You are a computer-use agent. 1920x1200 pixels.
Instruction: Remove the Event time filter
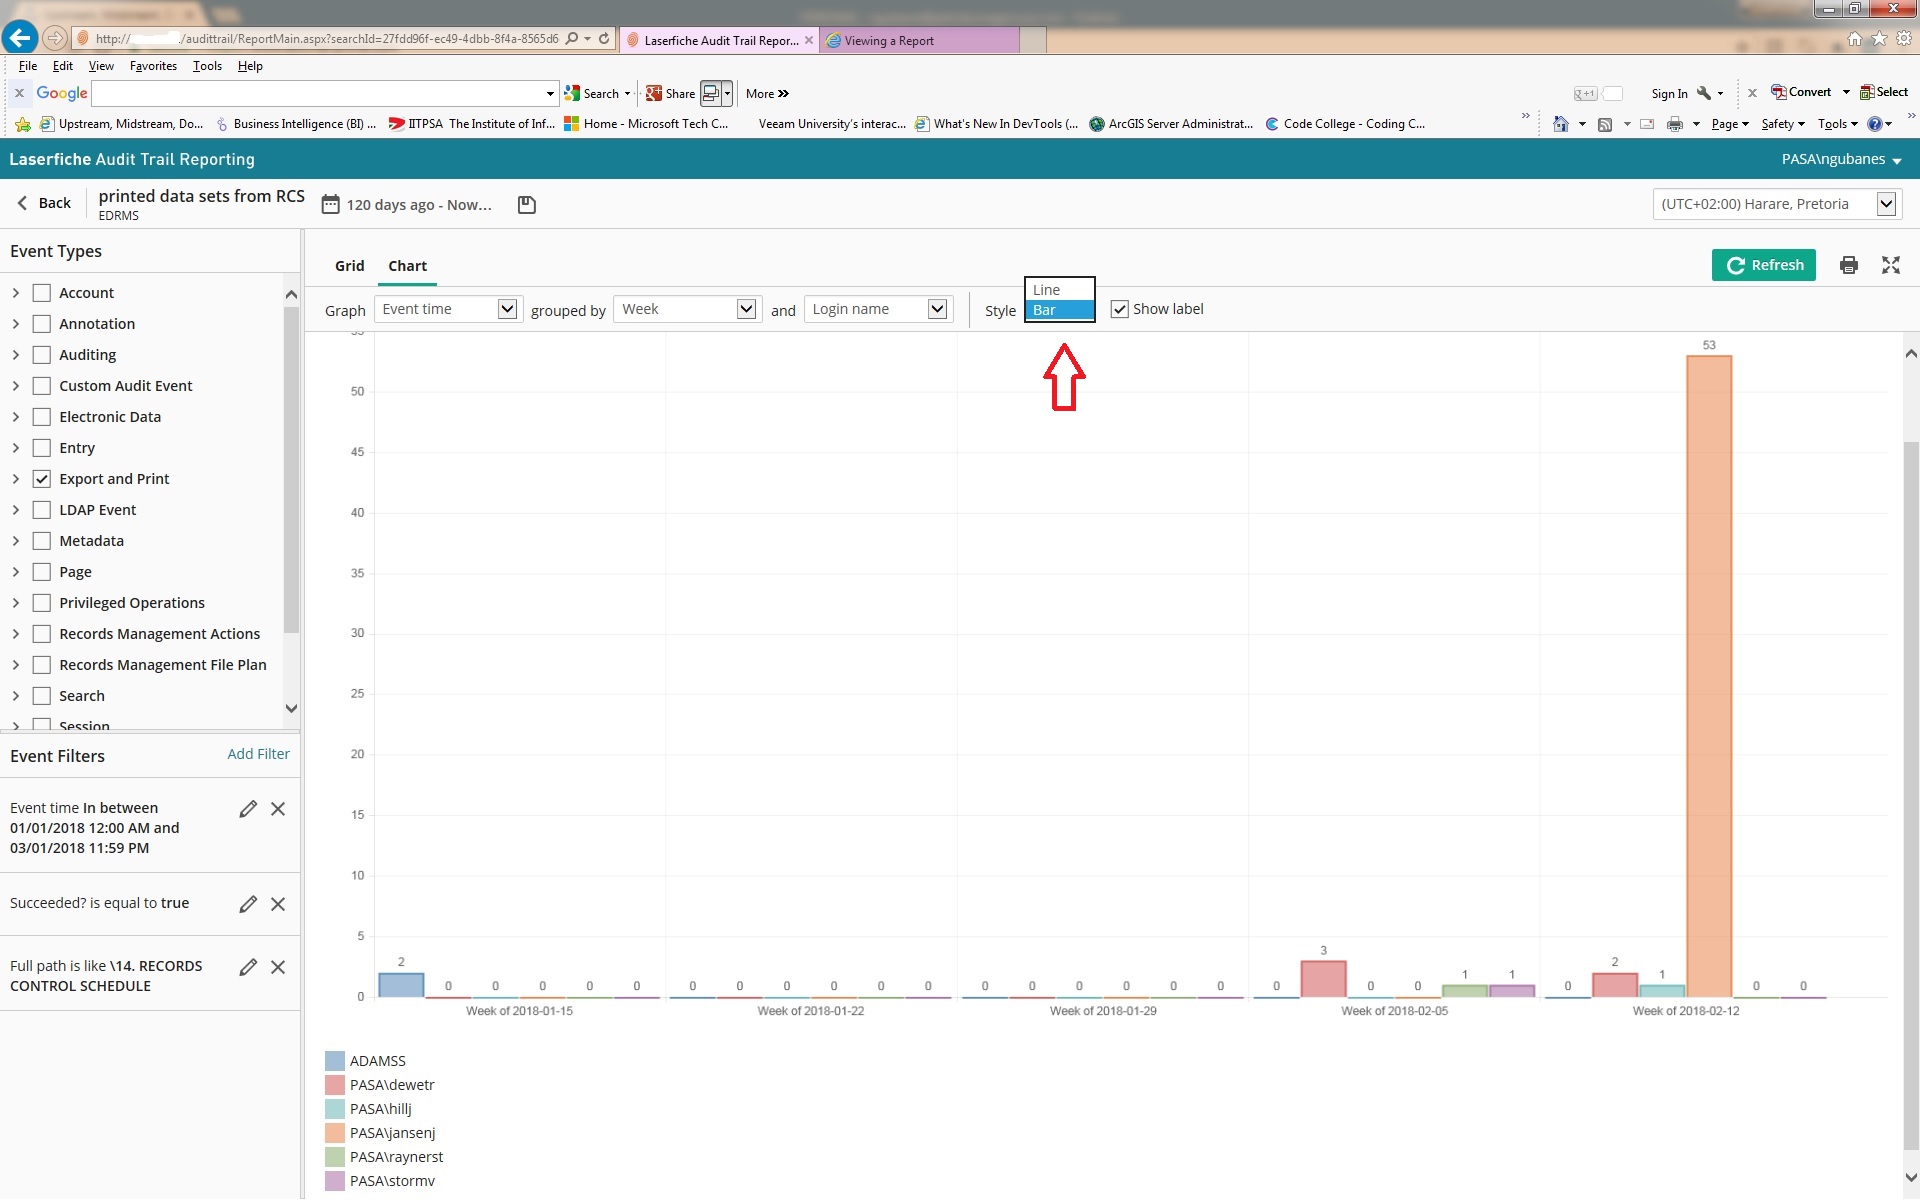point(278,809)
